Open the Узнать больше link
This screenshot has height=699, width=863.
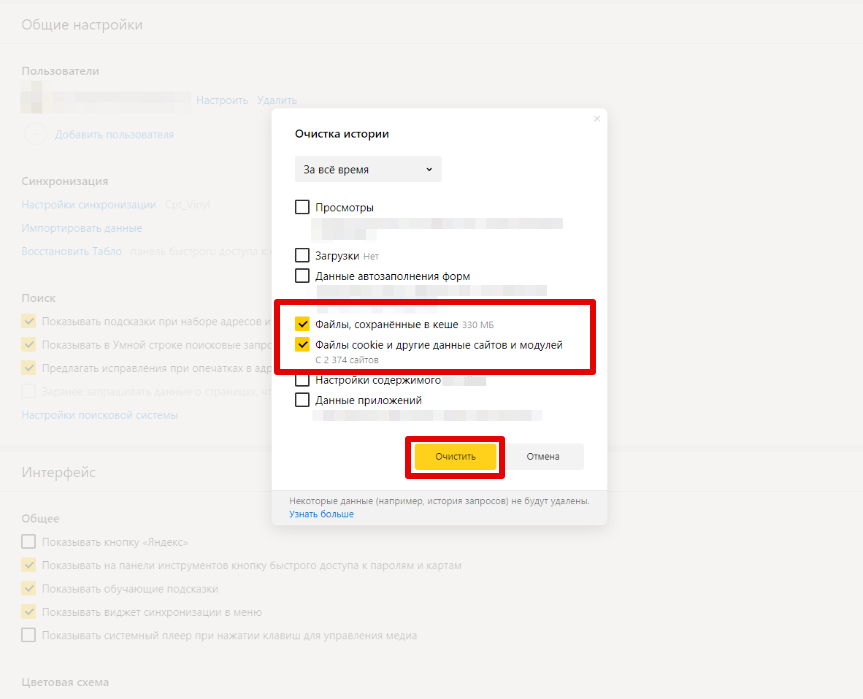(x=321, y=514)
